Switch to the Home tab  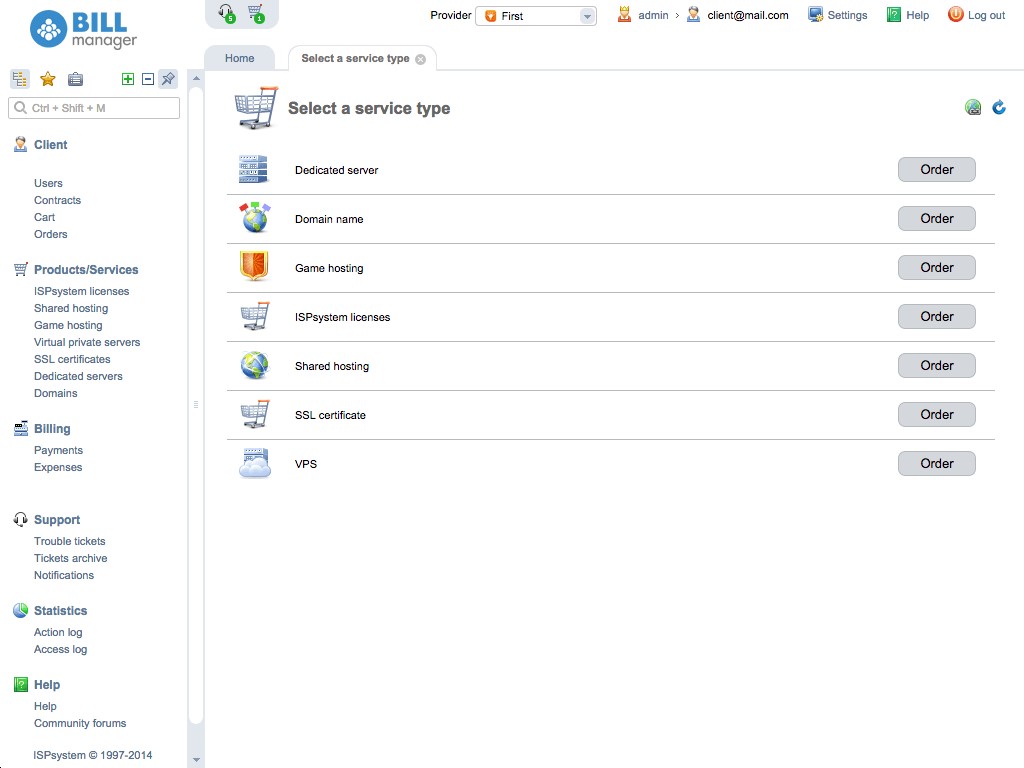239,58
